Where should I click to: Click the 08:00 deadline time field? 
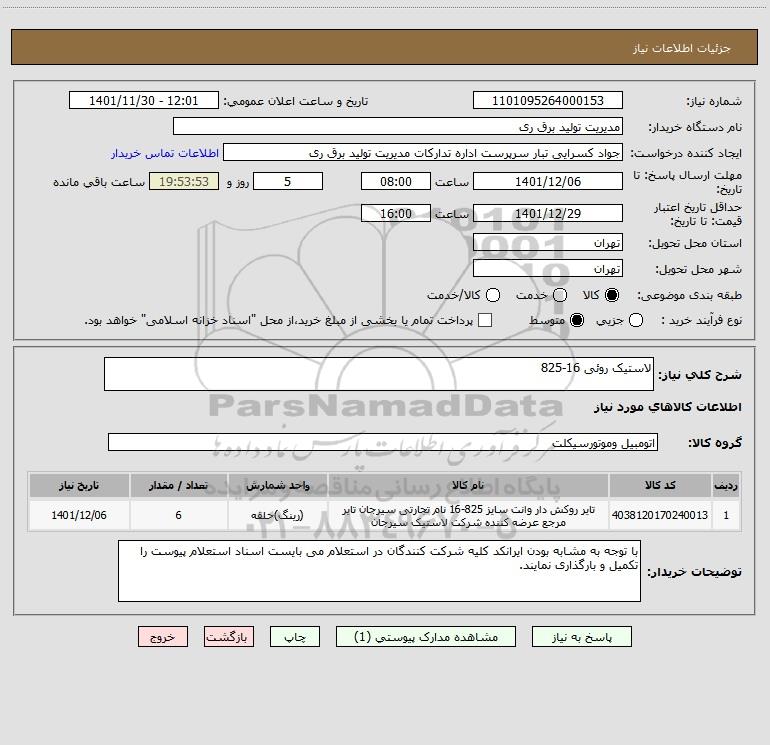[x=396, y=181]
